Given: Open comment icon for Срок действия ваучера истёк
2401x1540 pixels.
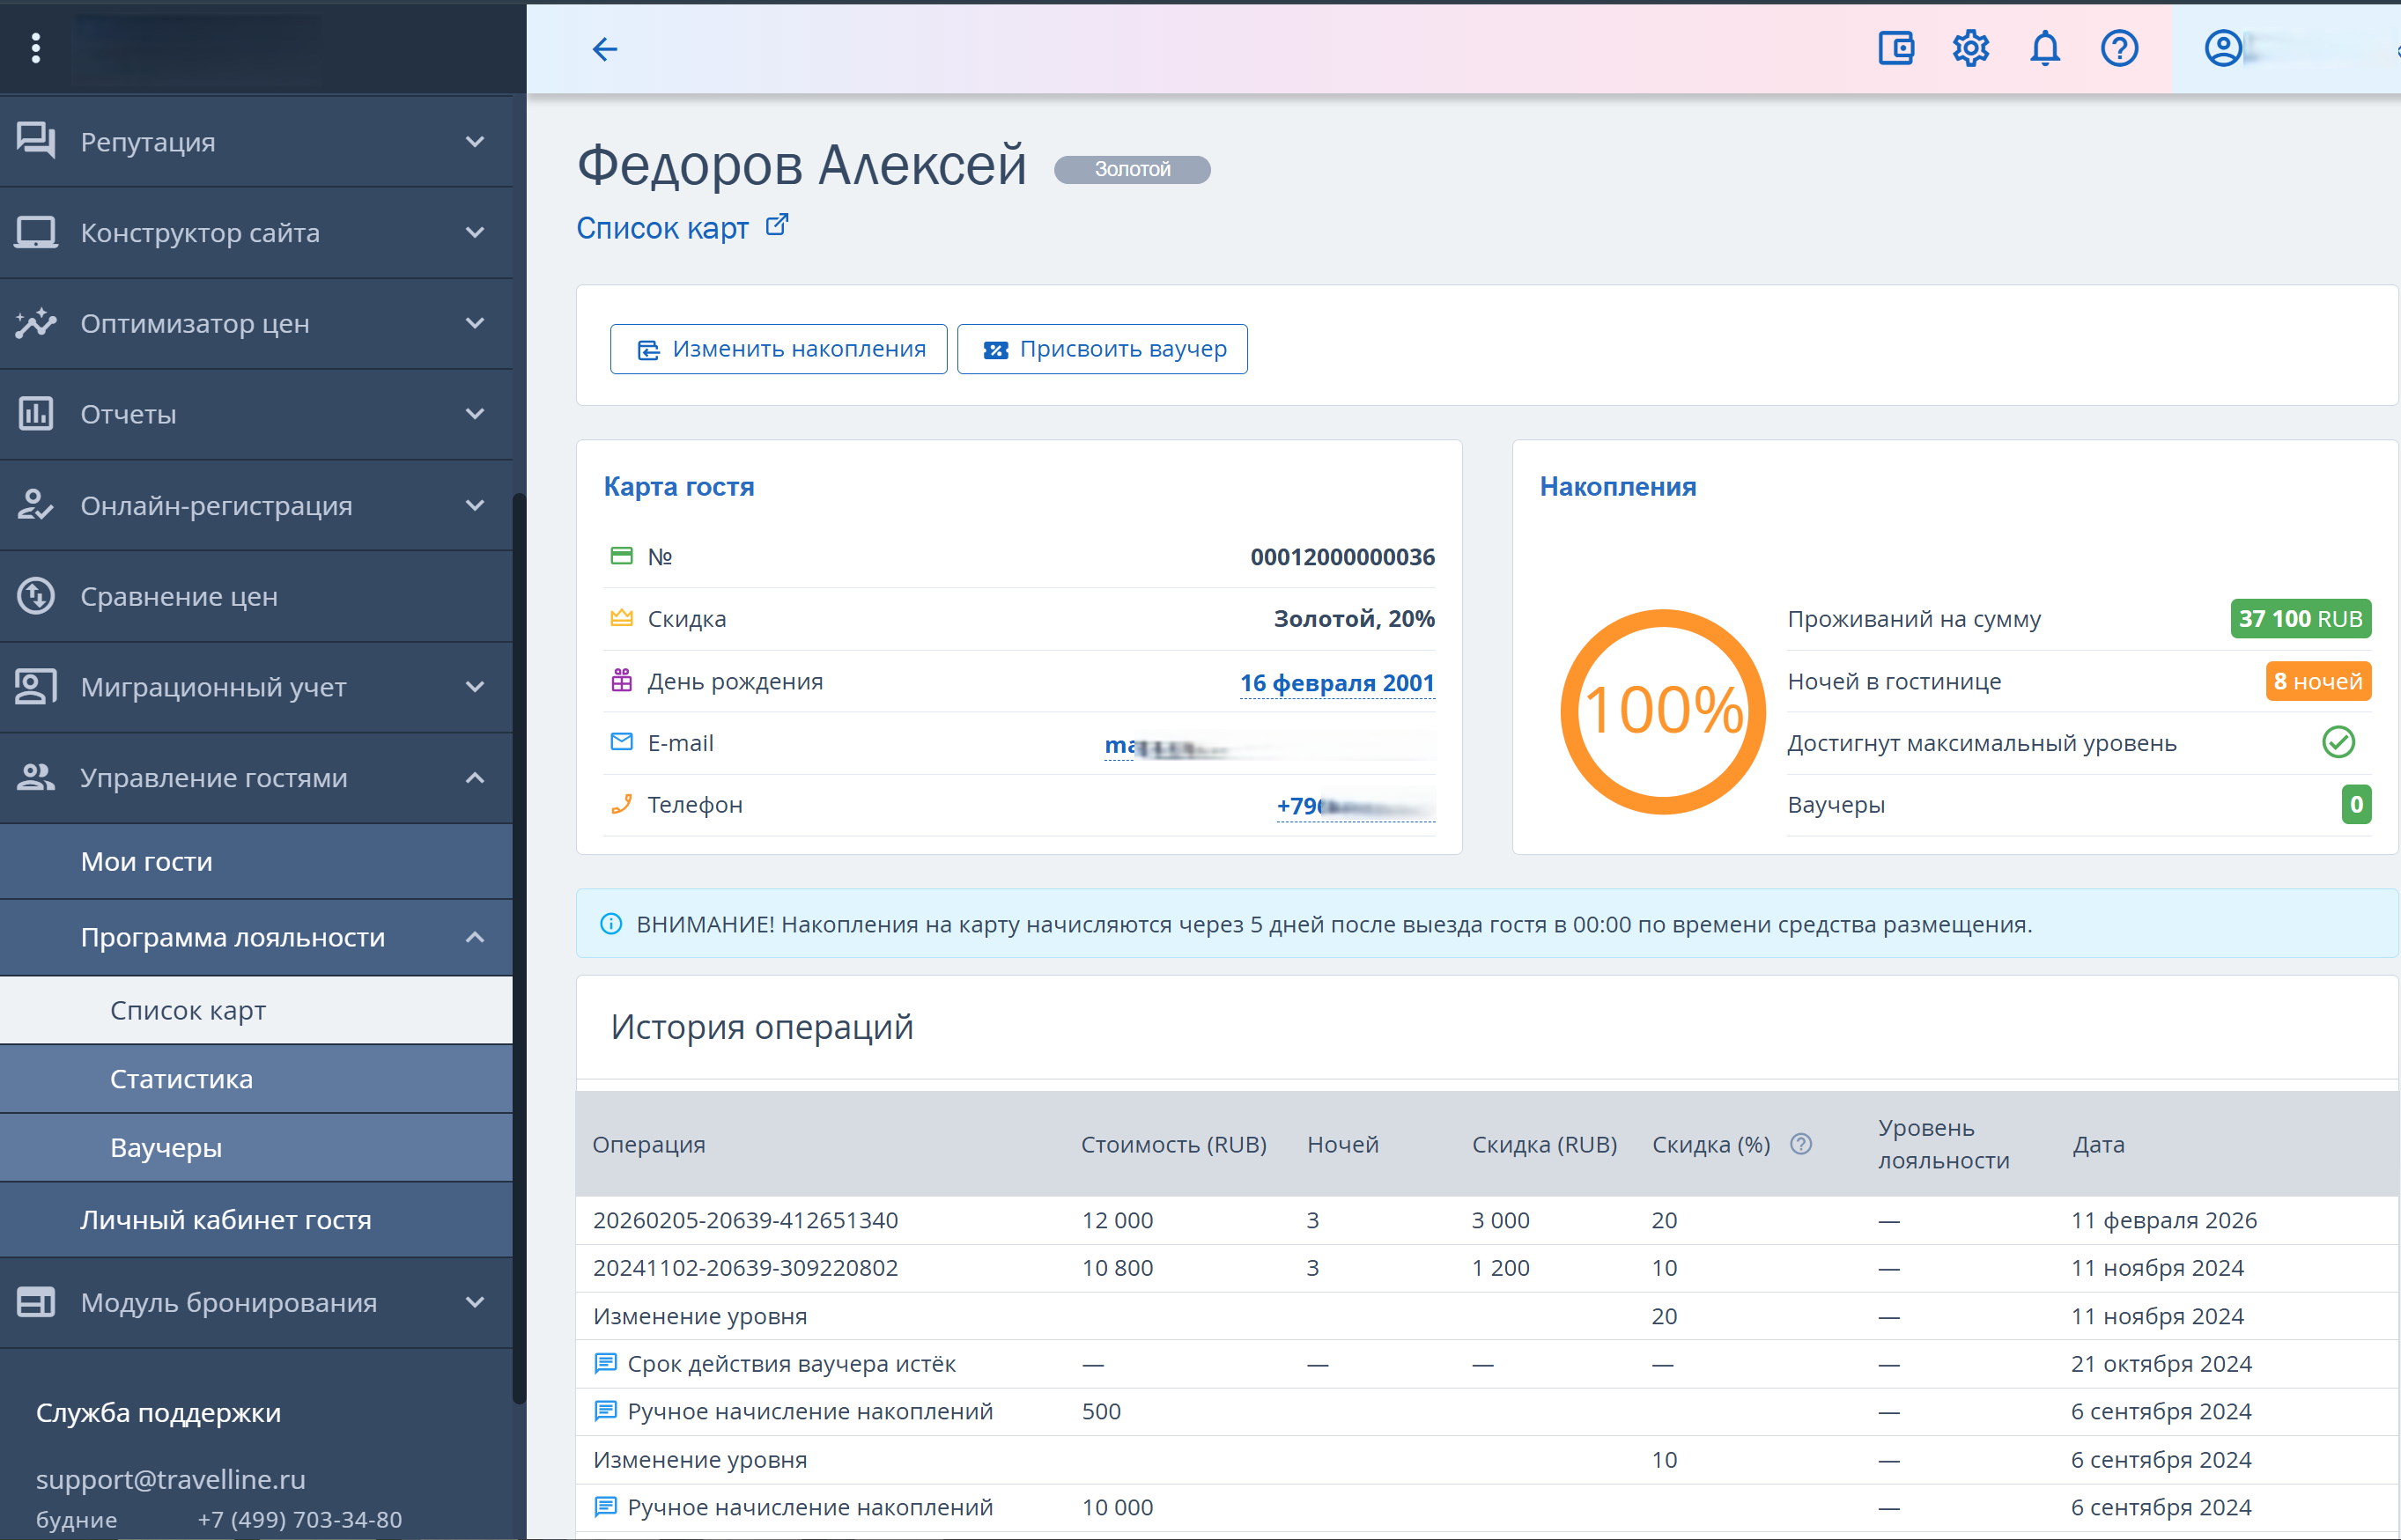Looking at the screenshot, I should 605,1363.
